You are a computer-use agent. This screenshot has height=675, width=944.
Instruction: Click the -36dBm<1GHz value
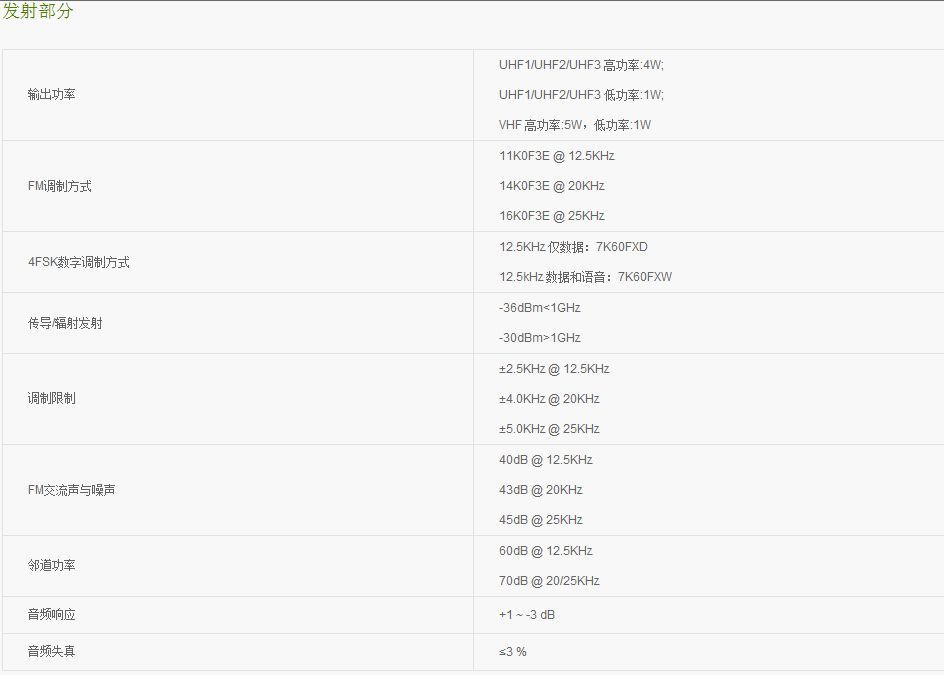[539, 308]
